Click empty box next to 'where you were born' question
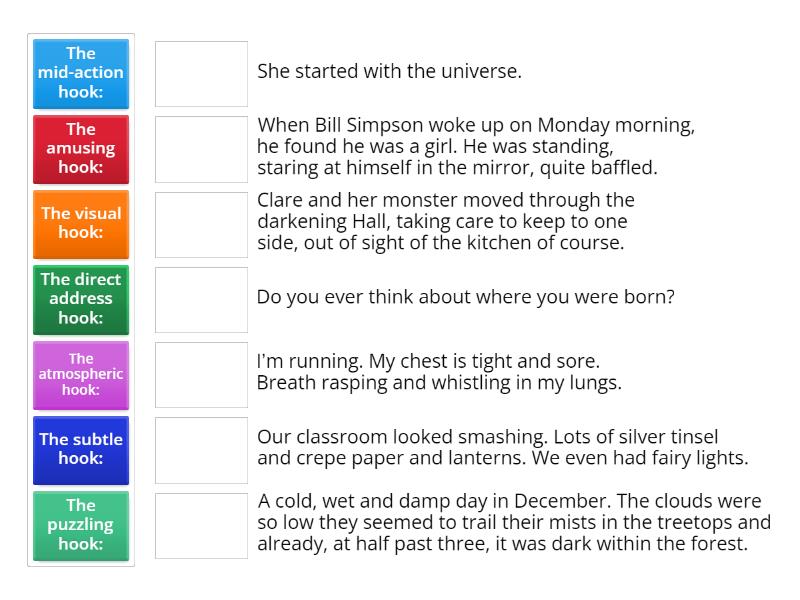The image size is (800, 600). point(201,299)
